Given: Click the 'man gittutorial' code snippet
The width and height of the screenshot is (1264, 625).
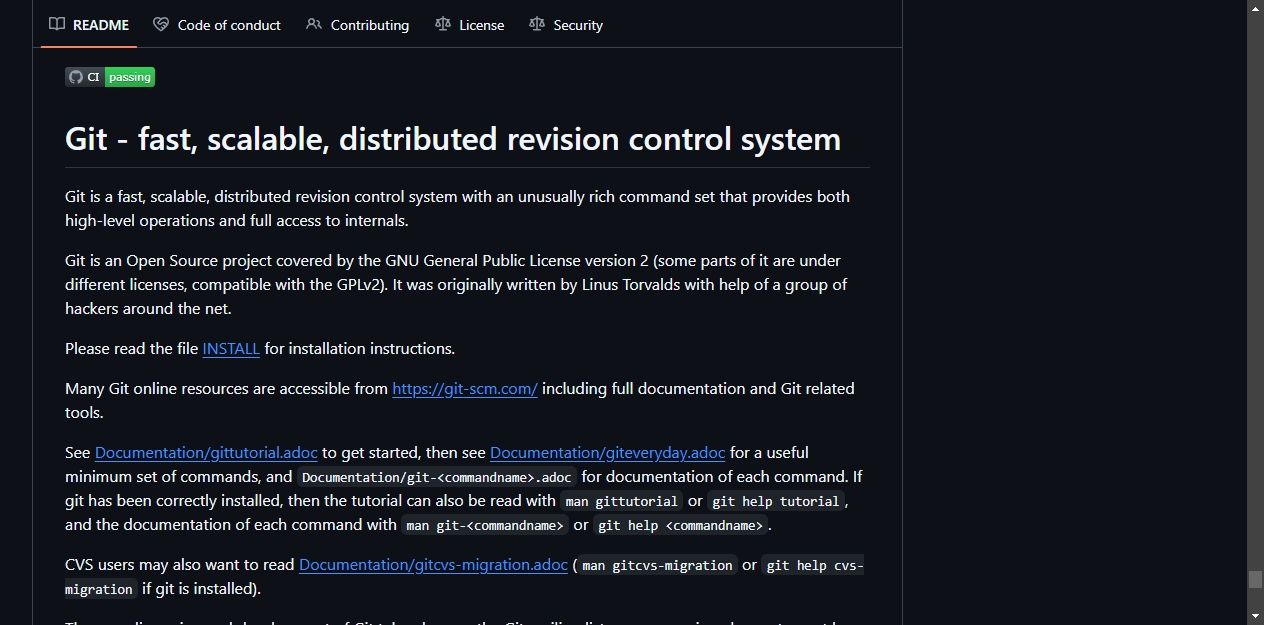Looking at the screenshot, I should click(x=621, y=501).
